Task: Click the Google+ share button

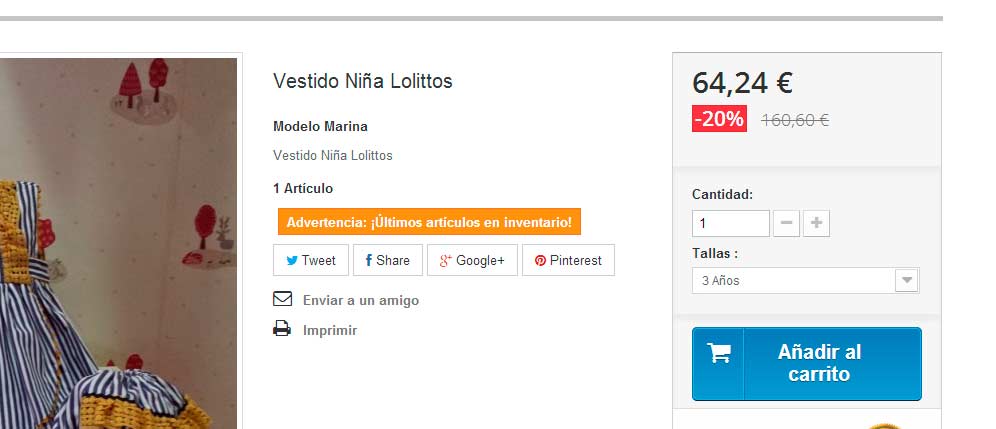Action: (472, 261)
